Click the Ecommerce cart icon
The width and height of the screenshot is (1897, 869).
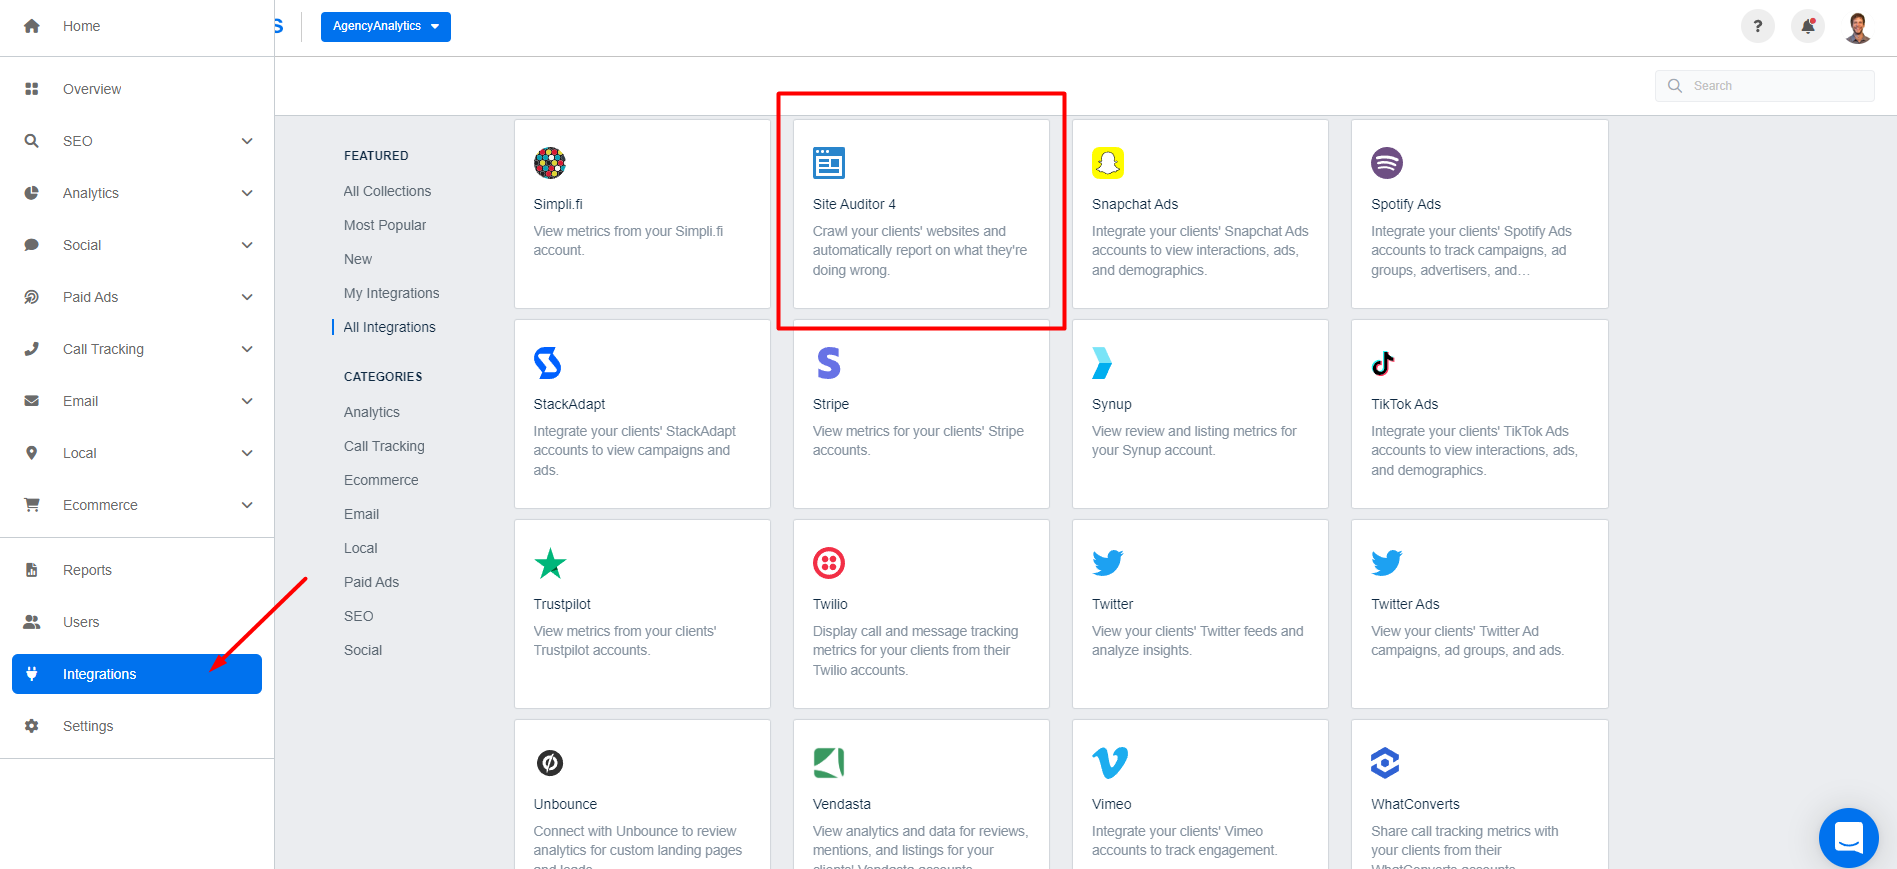[x=32, y=505]
